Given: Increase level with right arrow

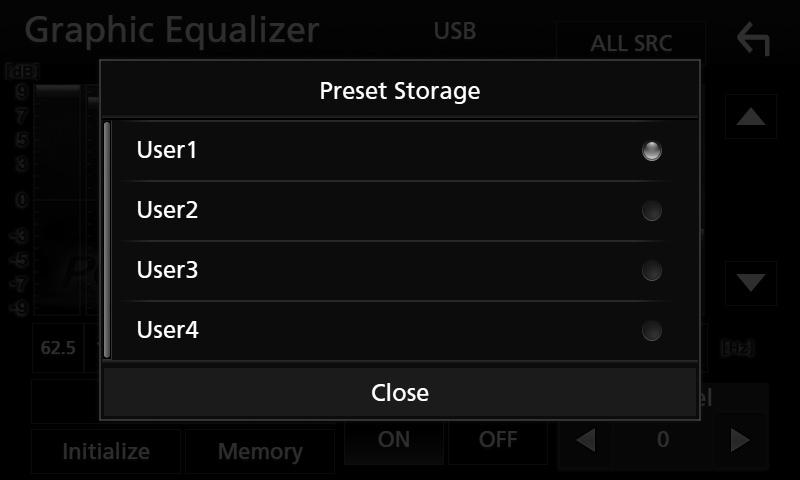Looking at the screenshot, I should [x=740, y=440].
